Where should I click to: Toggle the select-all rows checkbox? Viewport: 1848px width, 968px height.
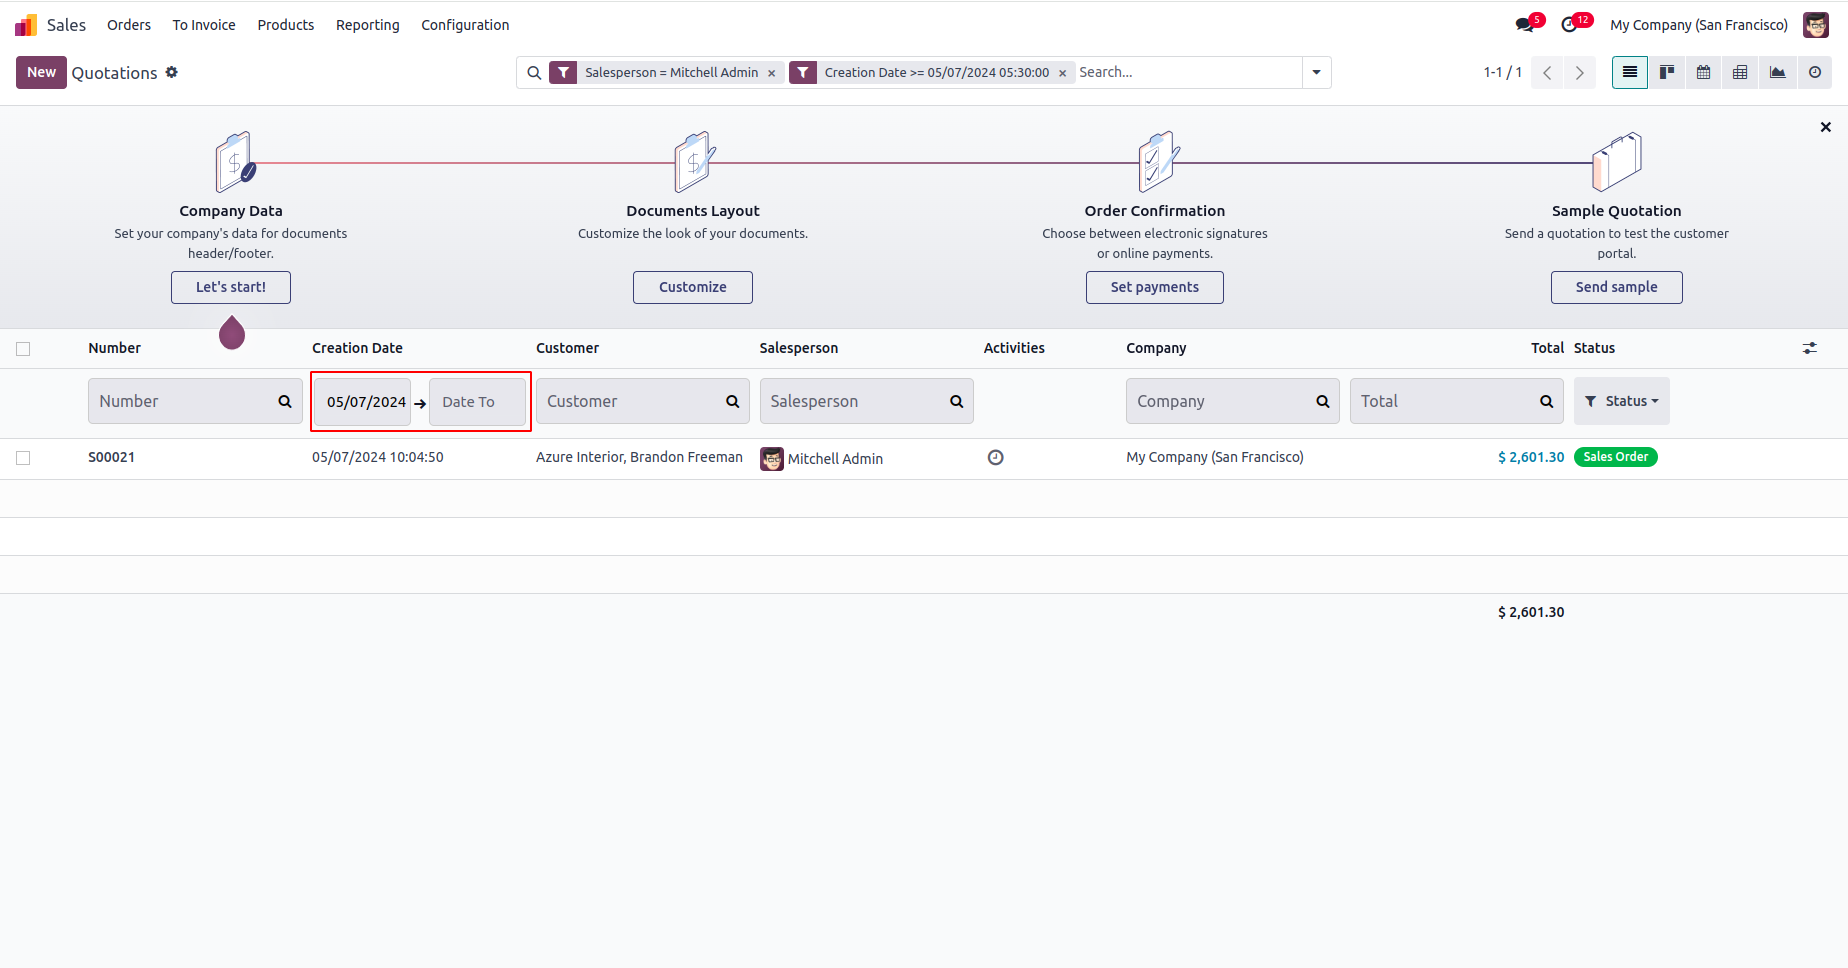point(23,349)
